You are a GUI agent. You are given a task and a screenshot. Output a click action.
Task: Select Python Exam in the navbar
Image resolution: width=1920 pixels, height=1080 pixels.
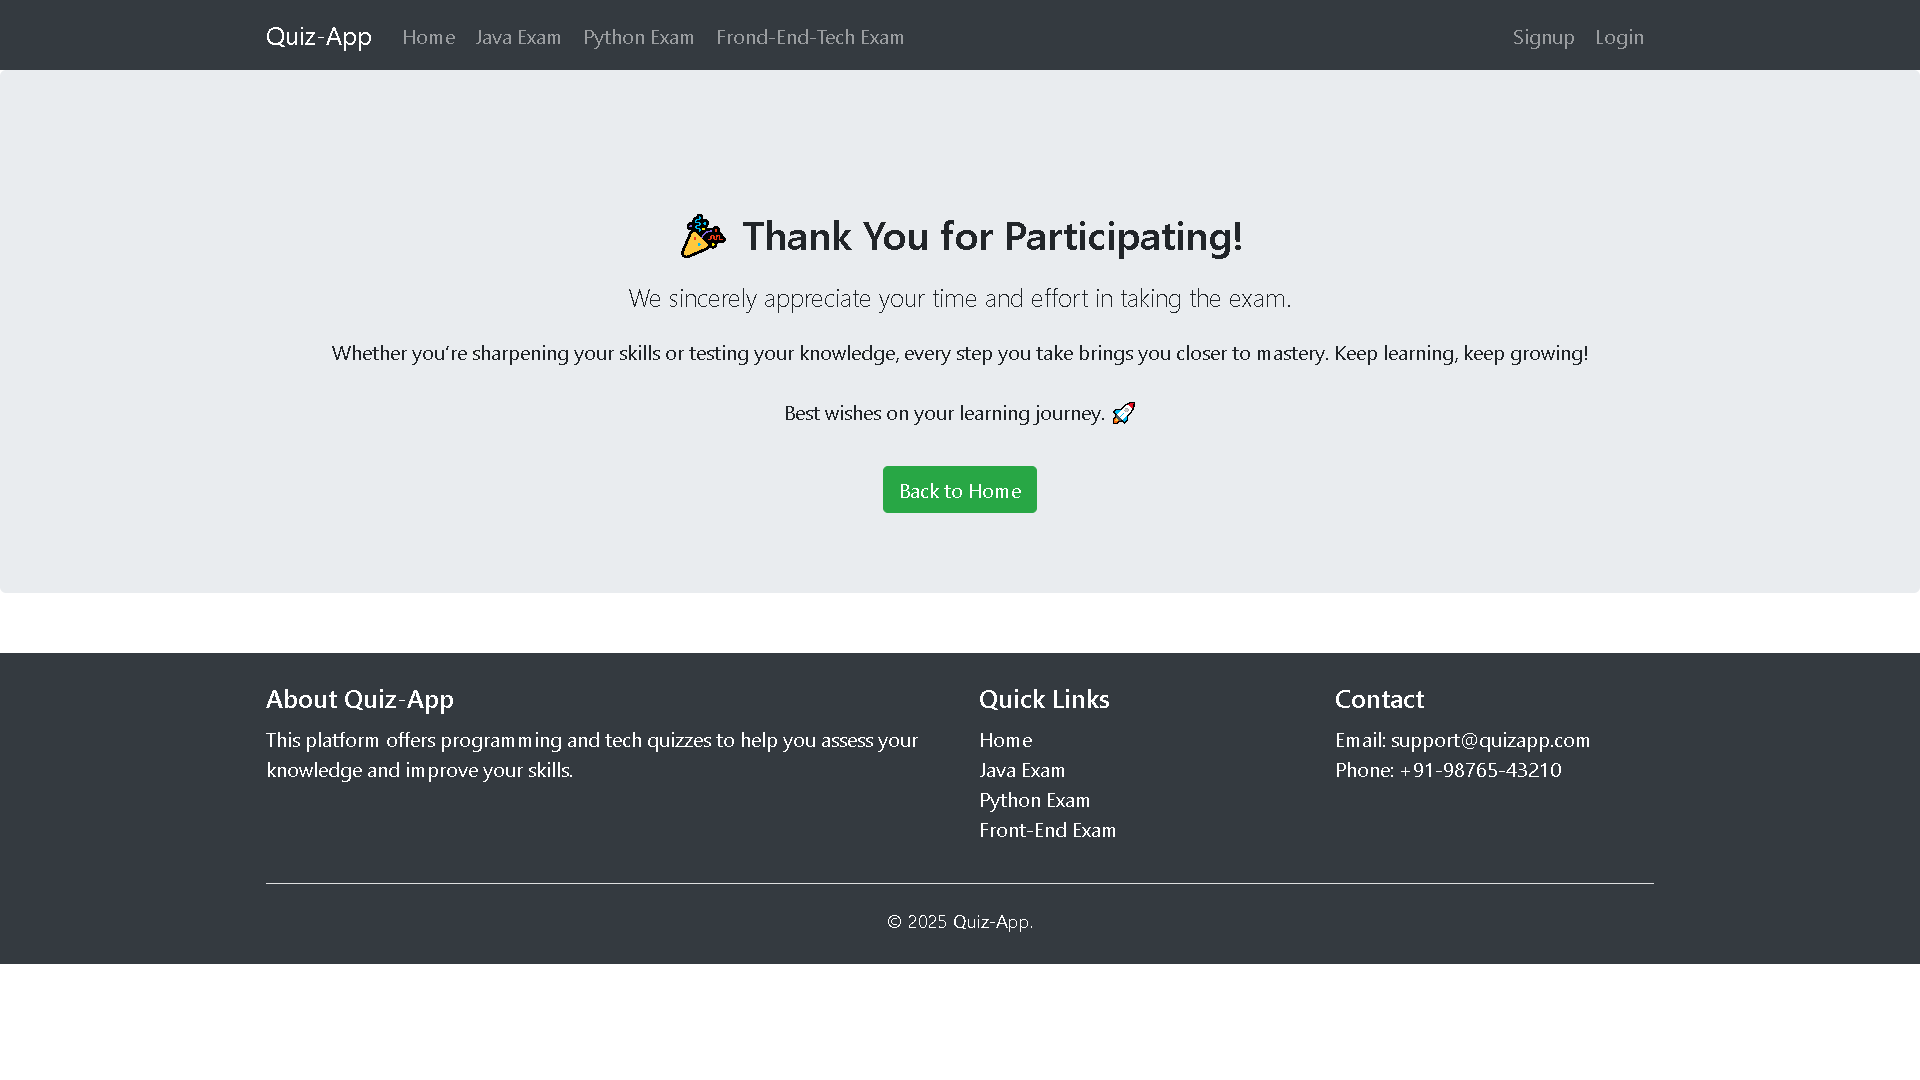[x=638, y=37]
